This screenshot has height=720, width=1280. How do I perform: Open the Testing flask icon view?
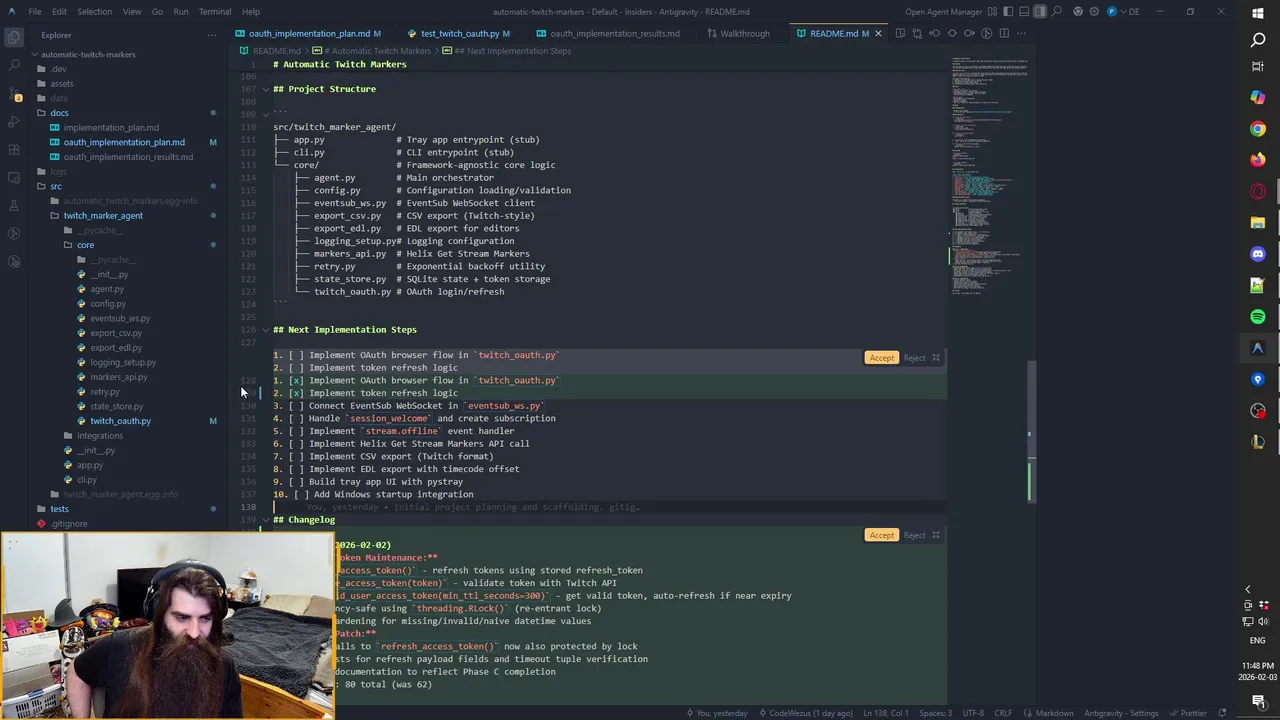(14, 205)
